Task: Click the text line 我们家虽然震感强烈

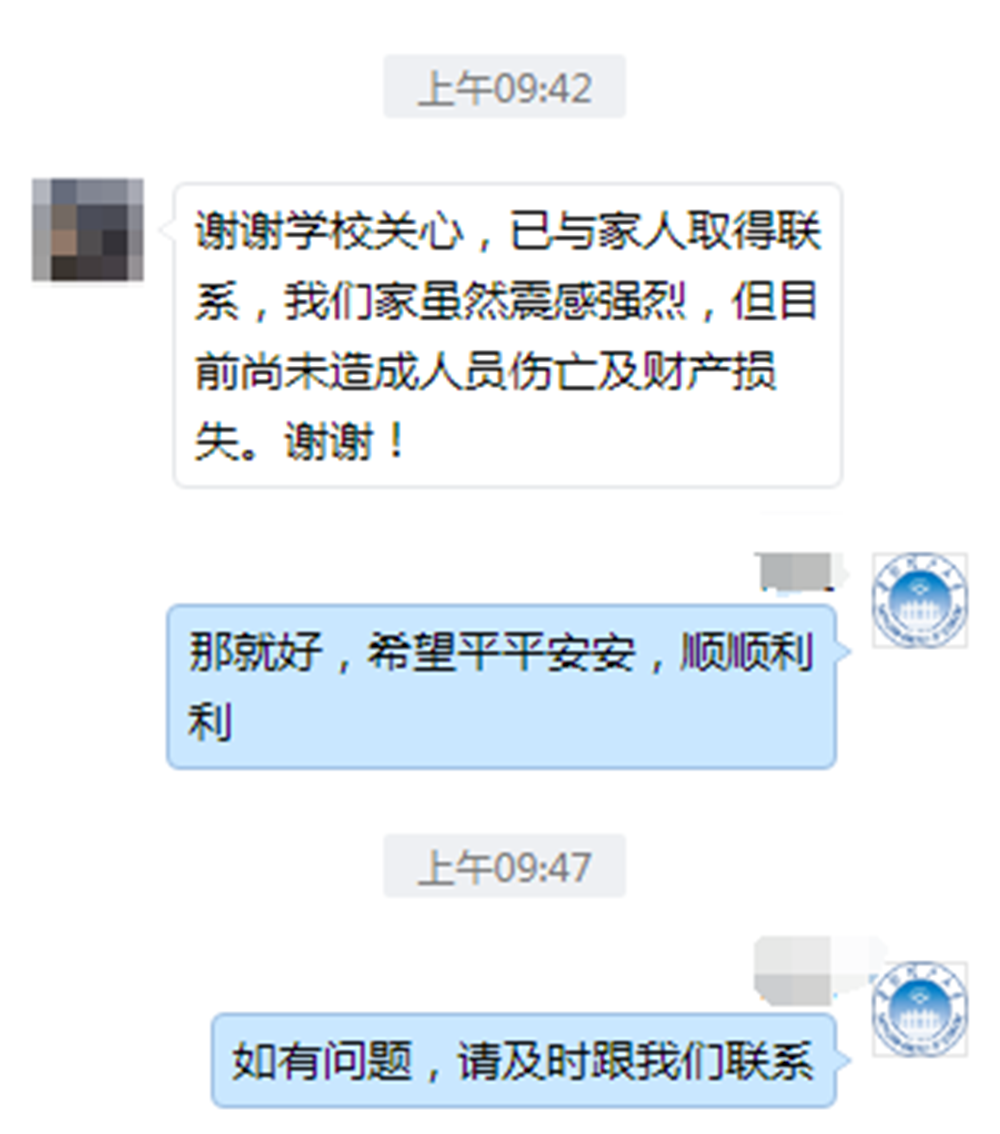Action: click(484, 301)
